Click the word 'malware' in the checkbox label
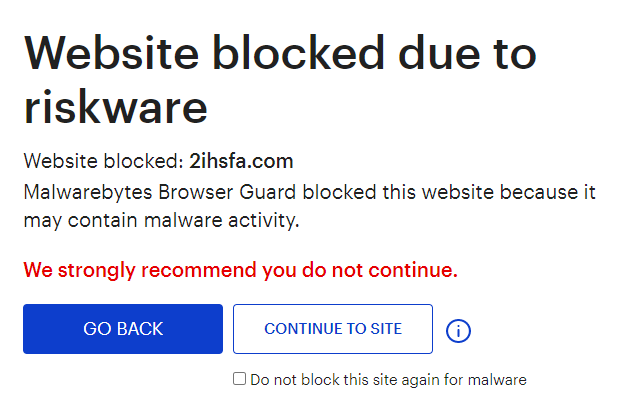 click(498, 380)
